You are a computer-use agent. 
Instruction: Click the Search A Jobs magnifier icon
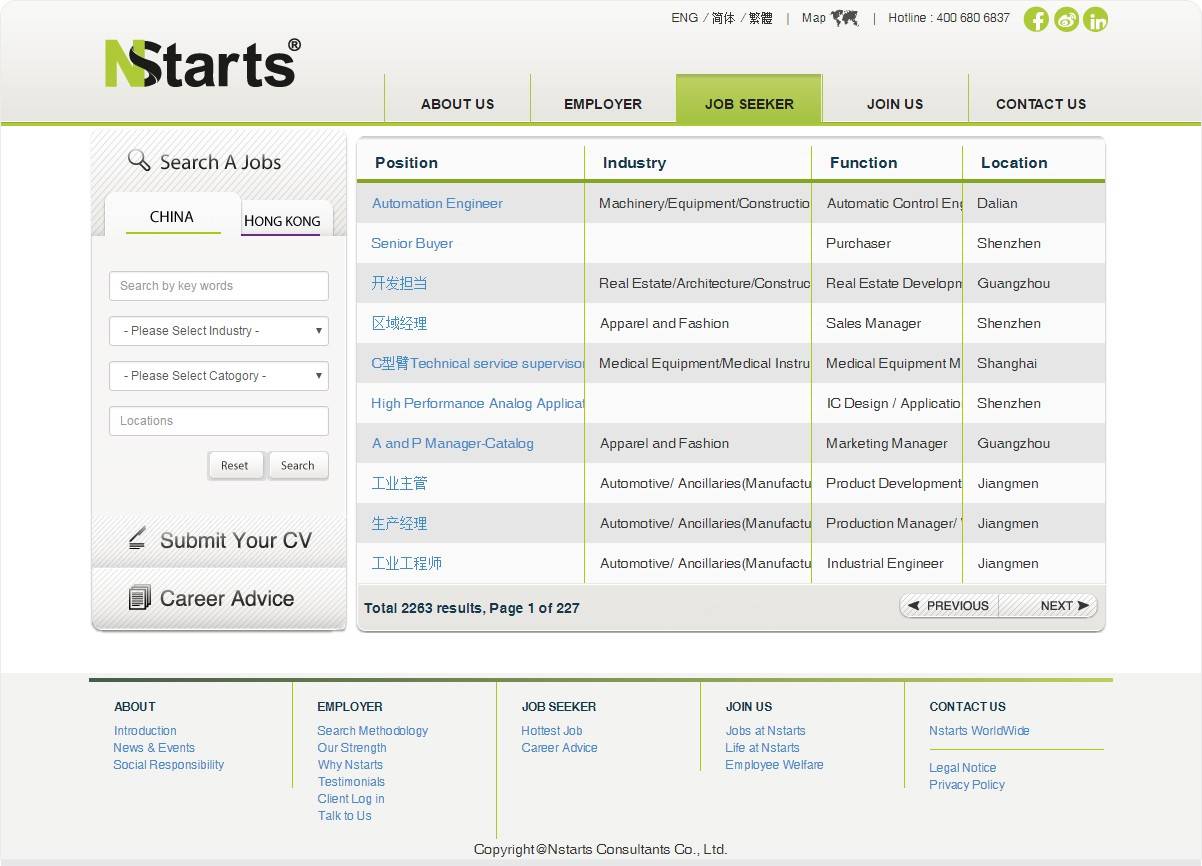pos(139,160)
